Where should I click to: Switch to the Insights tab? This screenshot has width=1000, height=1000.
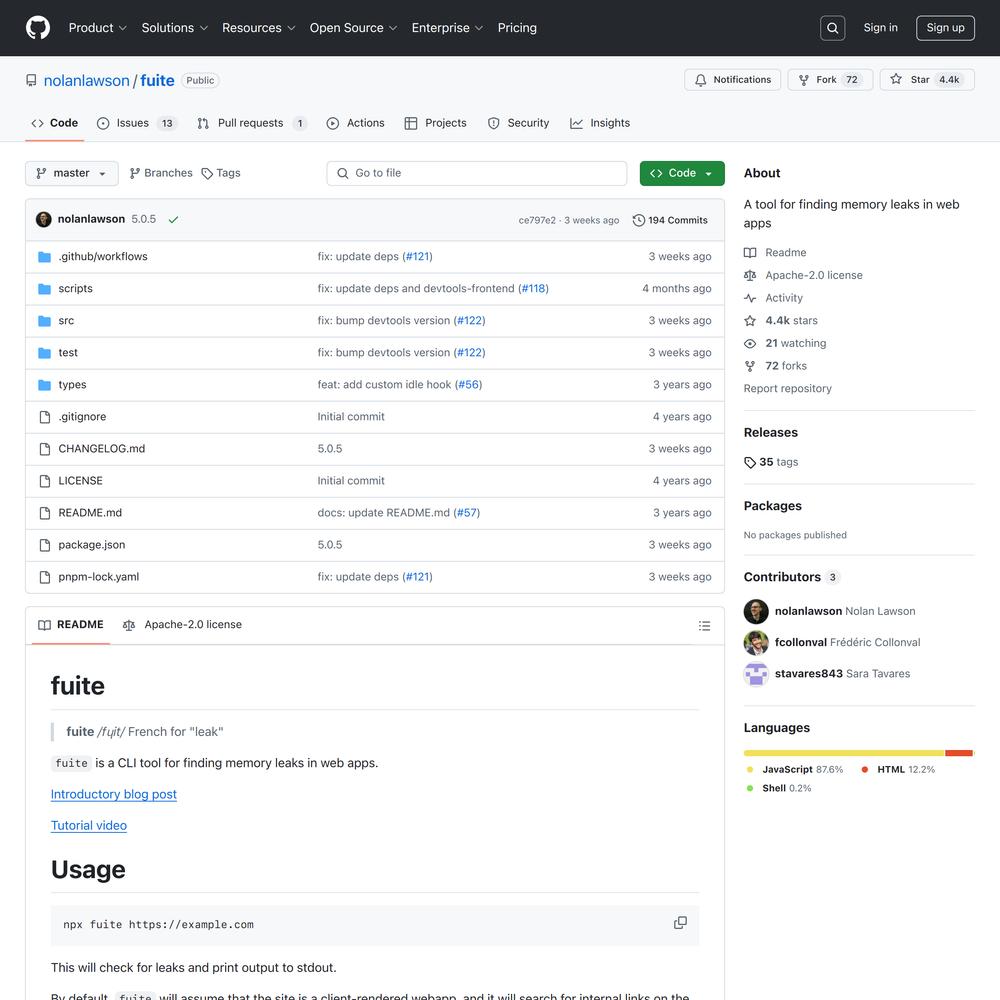[600, 123]
